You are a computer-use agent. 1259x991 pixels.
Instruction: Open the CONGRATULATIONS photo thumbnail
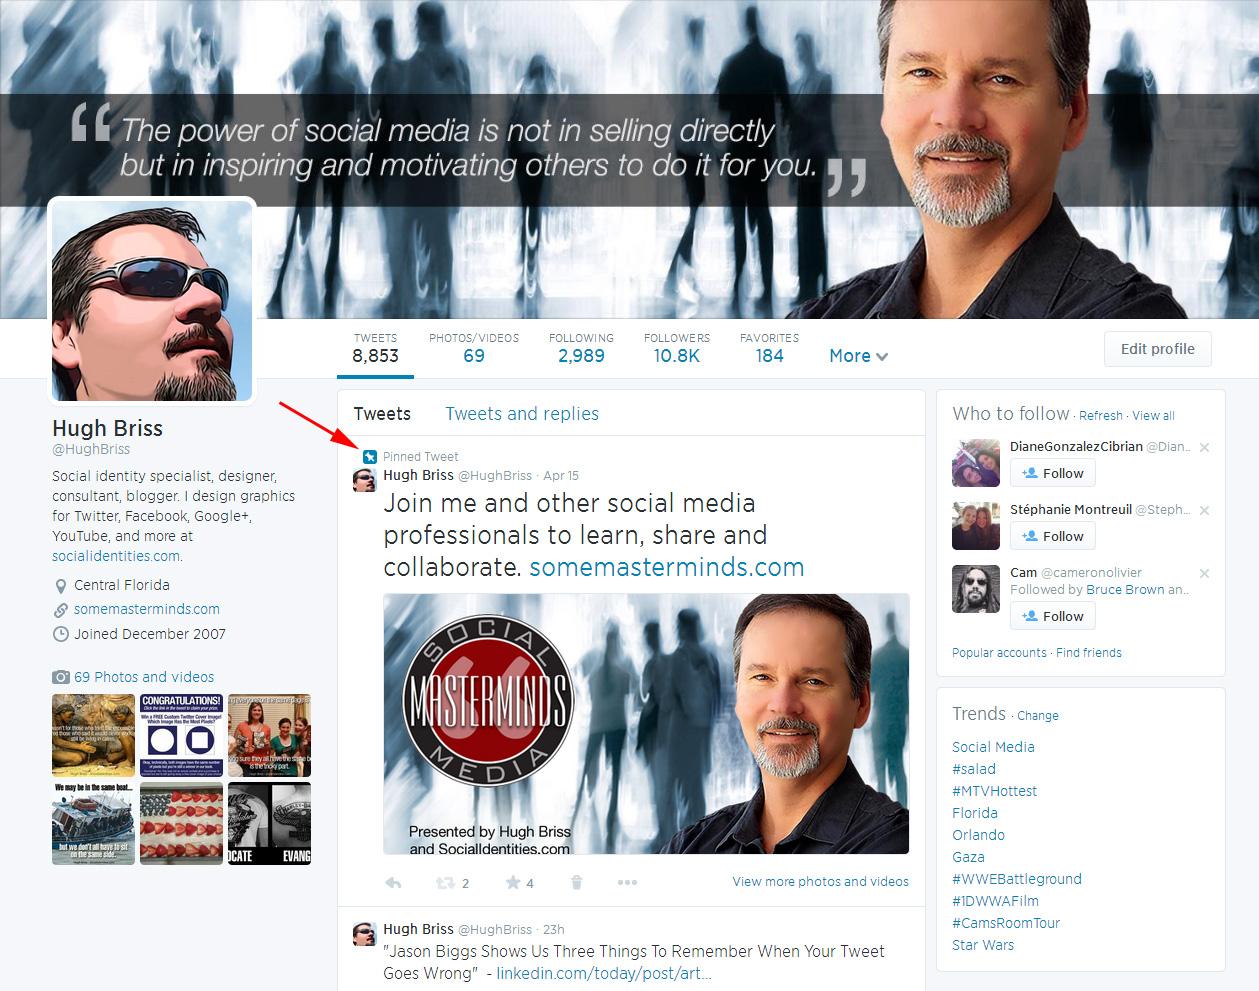coord(182,735)
